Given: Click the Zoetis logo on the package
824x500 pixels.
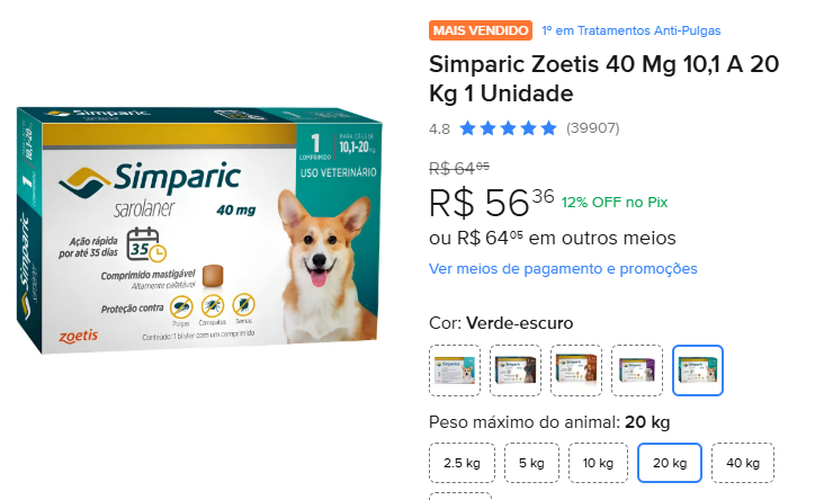Looking at the screenshot, I should pyautogui.click(x=79, y=334).
